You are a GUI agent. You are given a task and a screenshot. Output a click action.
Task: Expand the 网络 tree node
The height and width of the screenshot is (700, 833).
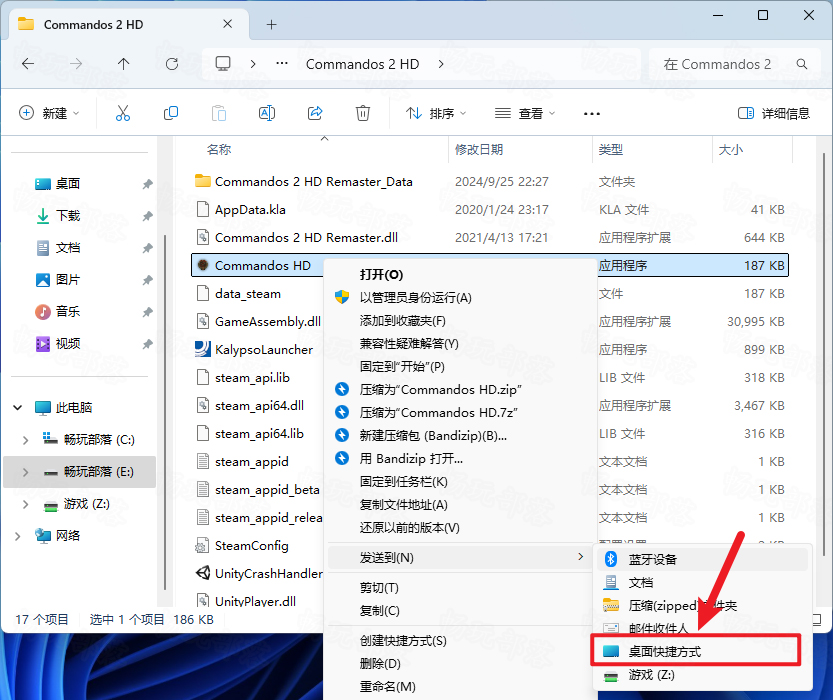pyautogui.click(x=18, y=536)
